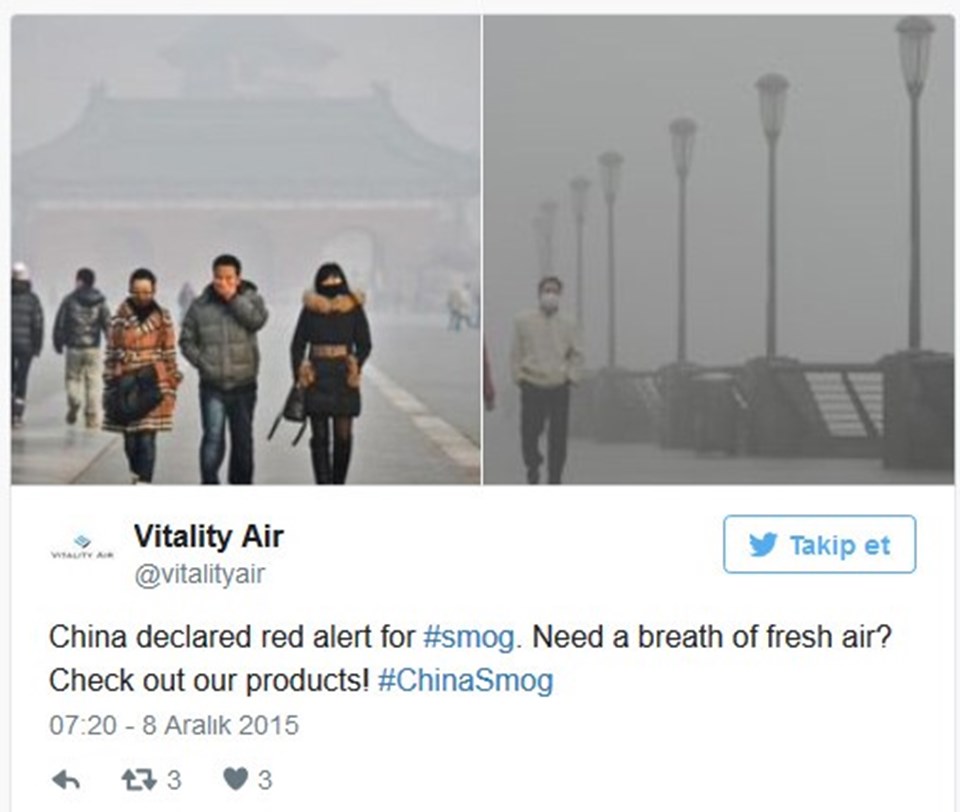The image size is (960, 812).
Task: Click the retweet count number 3
Action: click(174, 780)
